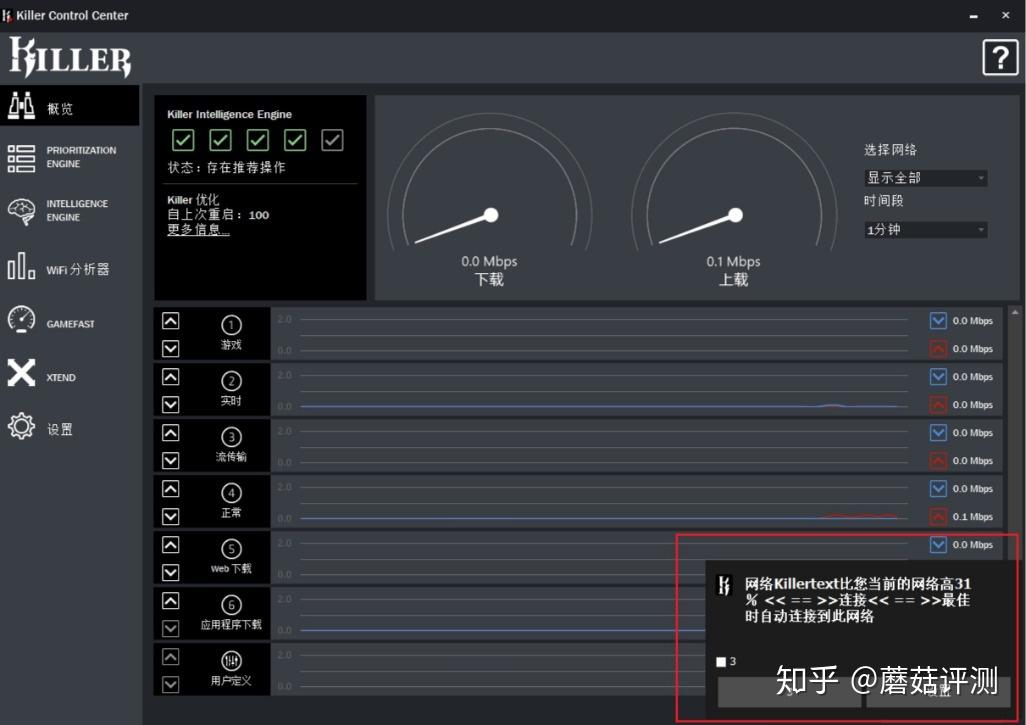Open the 显示全部 network selection dropdown

924,177
